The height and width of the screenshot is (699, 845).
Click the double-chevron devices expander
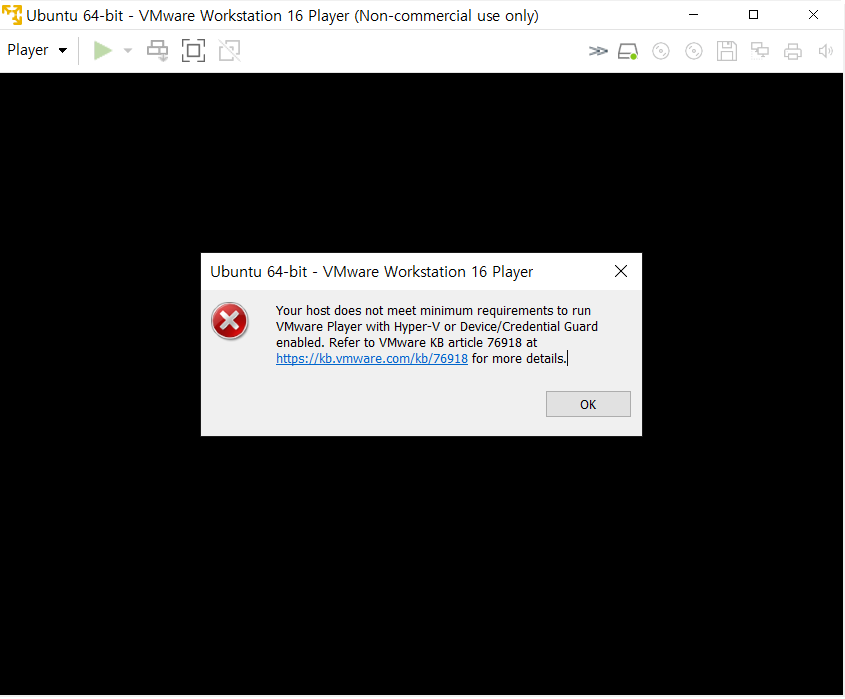click(x=598, y=51)
